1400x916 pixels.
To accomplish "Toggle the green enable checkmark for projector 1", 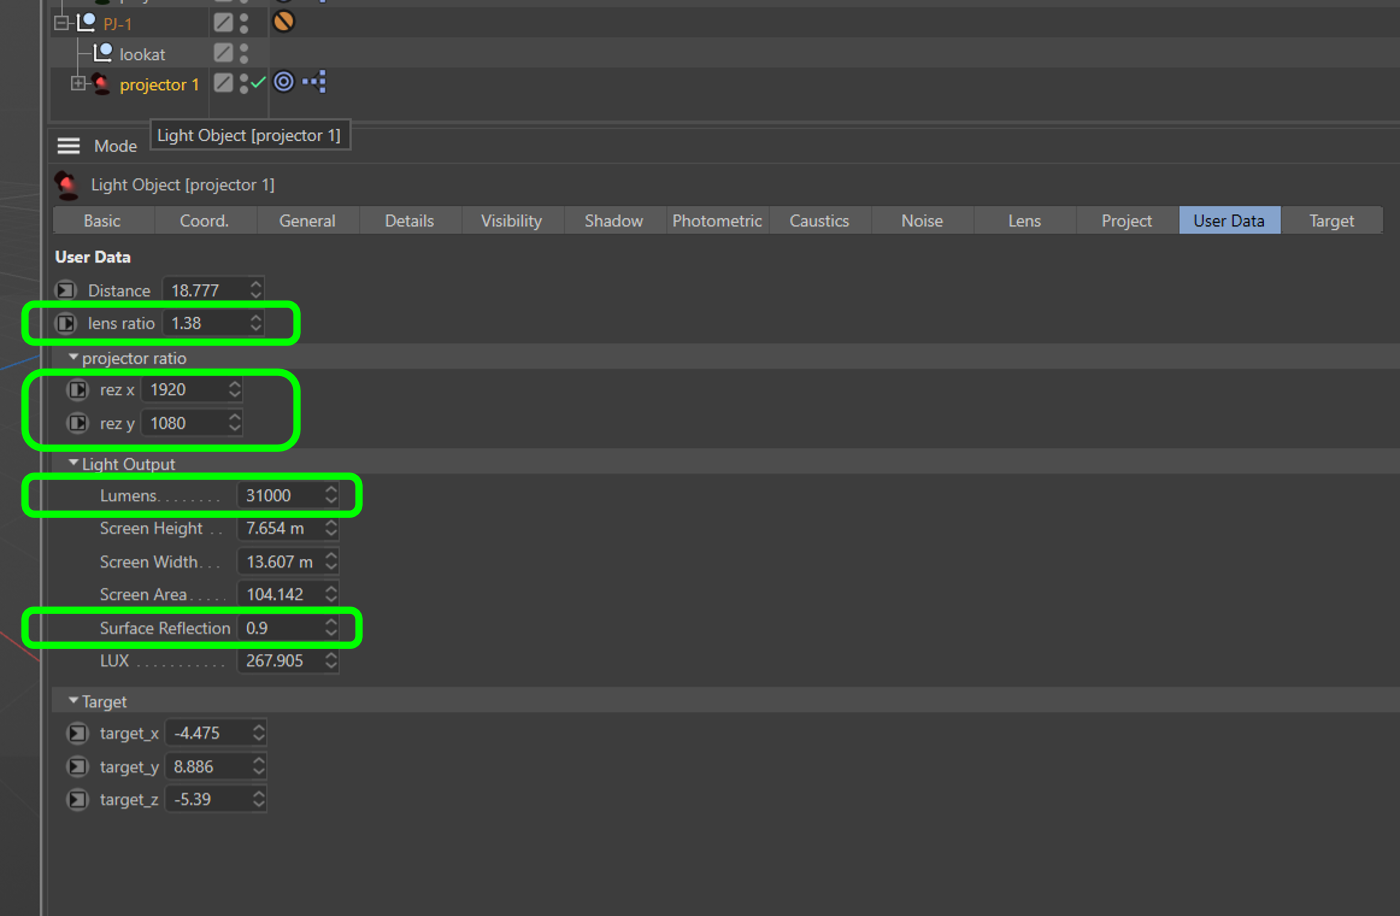I will (258, 82).
